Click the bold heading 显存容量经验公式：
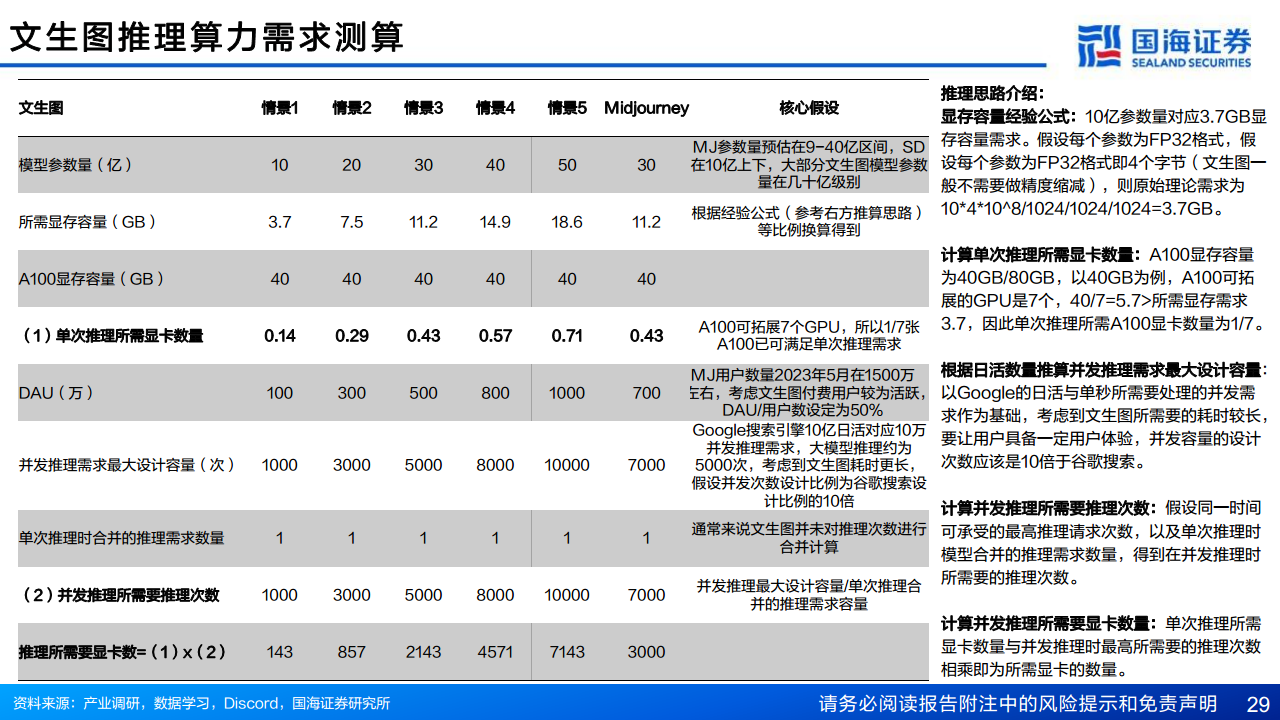1280x720 pixels. [x=1010, y=115]
